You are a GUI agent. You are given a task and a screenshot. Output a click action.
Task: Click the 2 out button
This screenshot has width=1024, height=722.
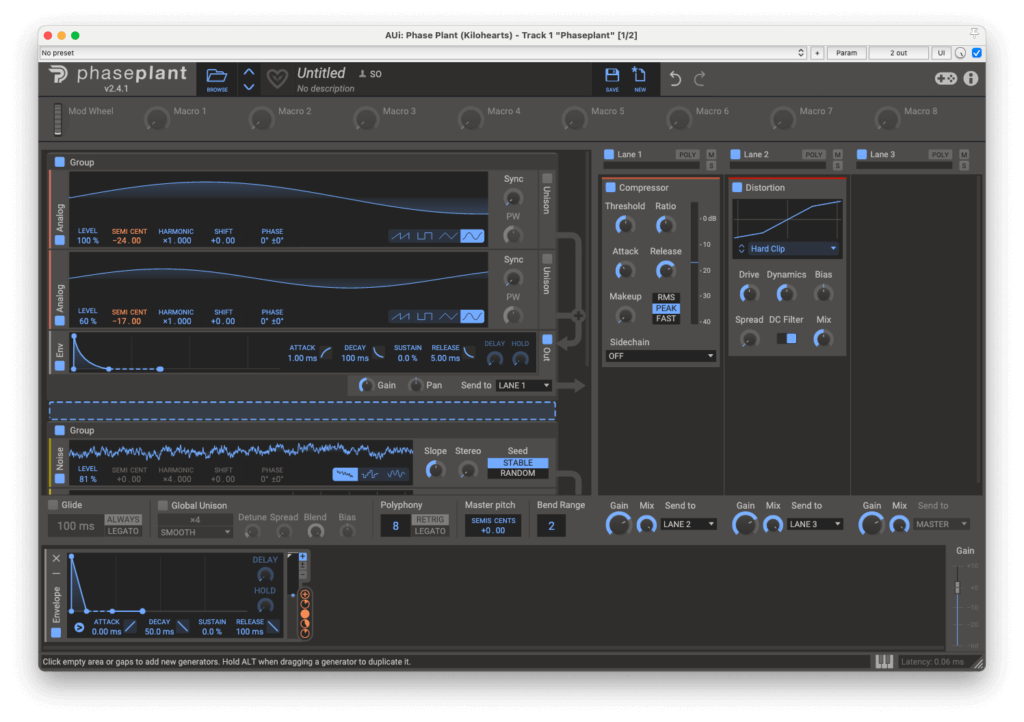pos(899,53)
